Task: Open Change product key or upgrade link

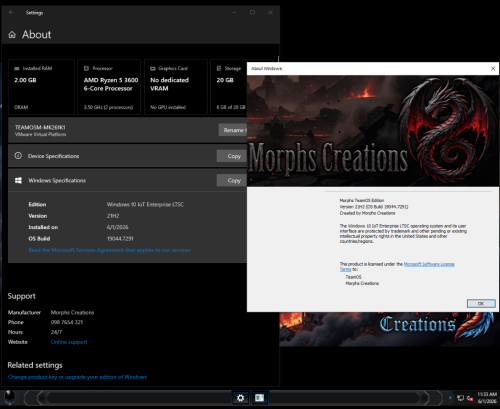Action: 77,377
